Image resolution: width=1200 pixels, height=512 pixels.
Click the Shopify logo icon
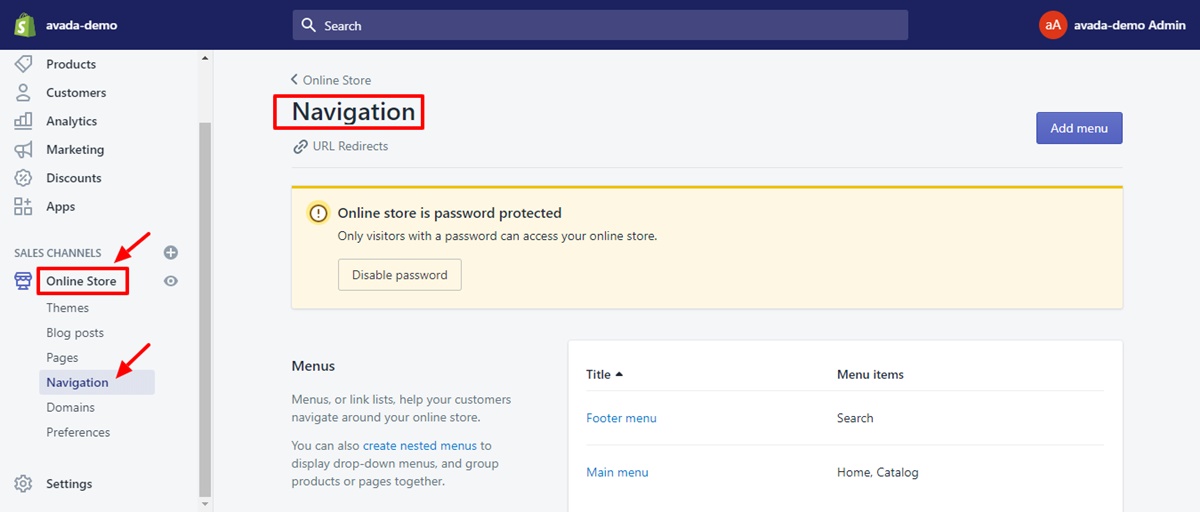coord(24,25)
